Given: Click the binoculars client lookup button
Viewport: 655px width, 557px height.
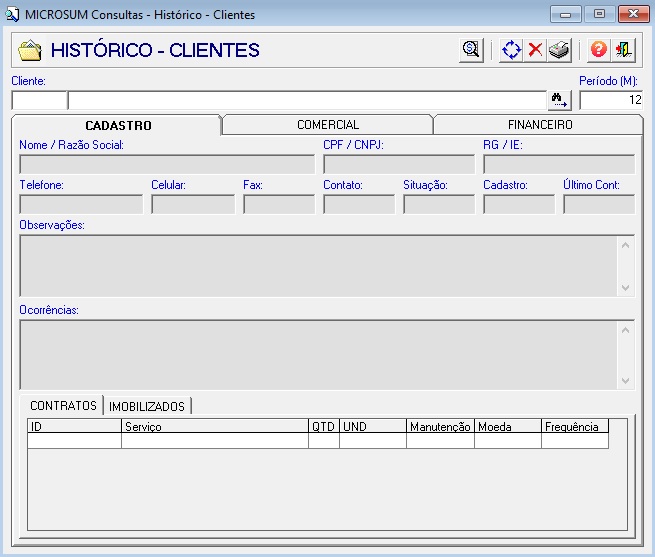Looking at the screenshot, I should 559,100.
